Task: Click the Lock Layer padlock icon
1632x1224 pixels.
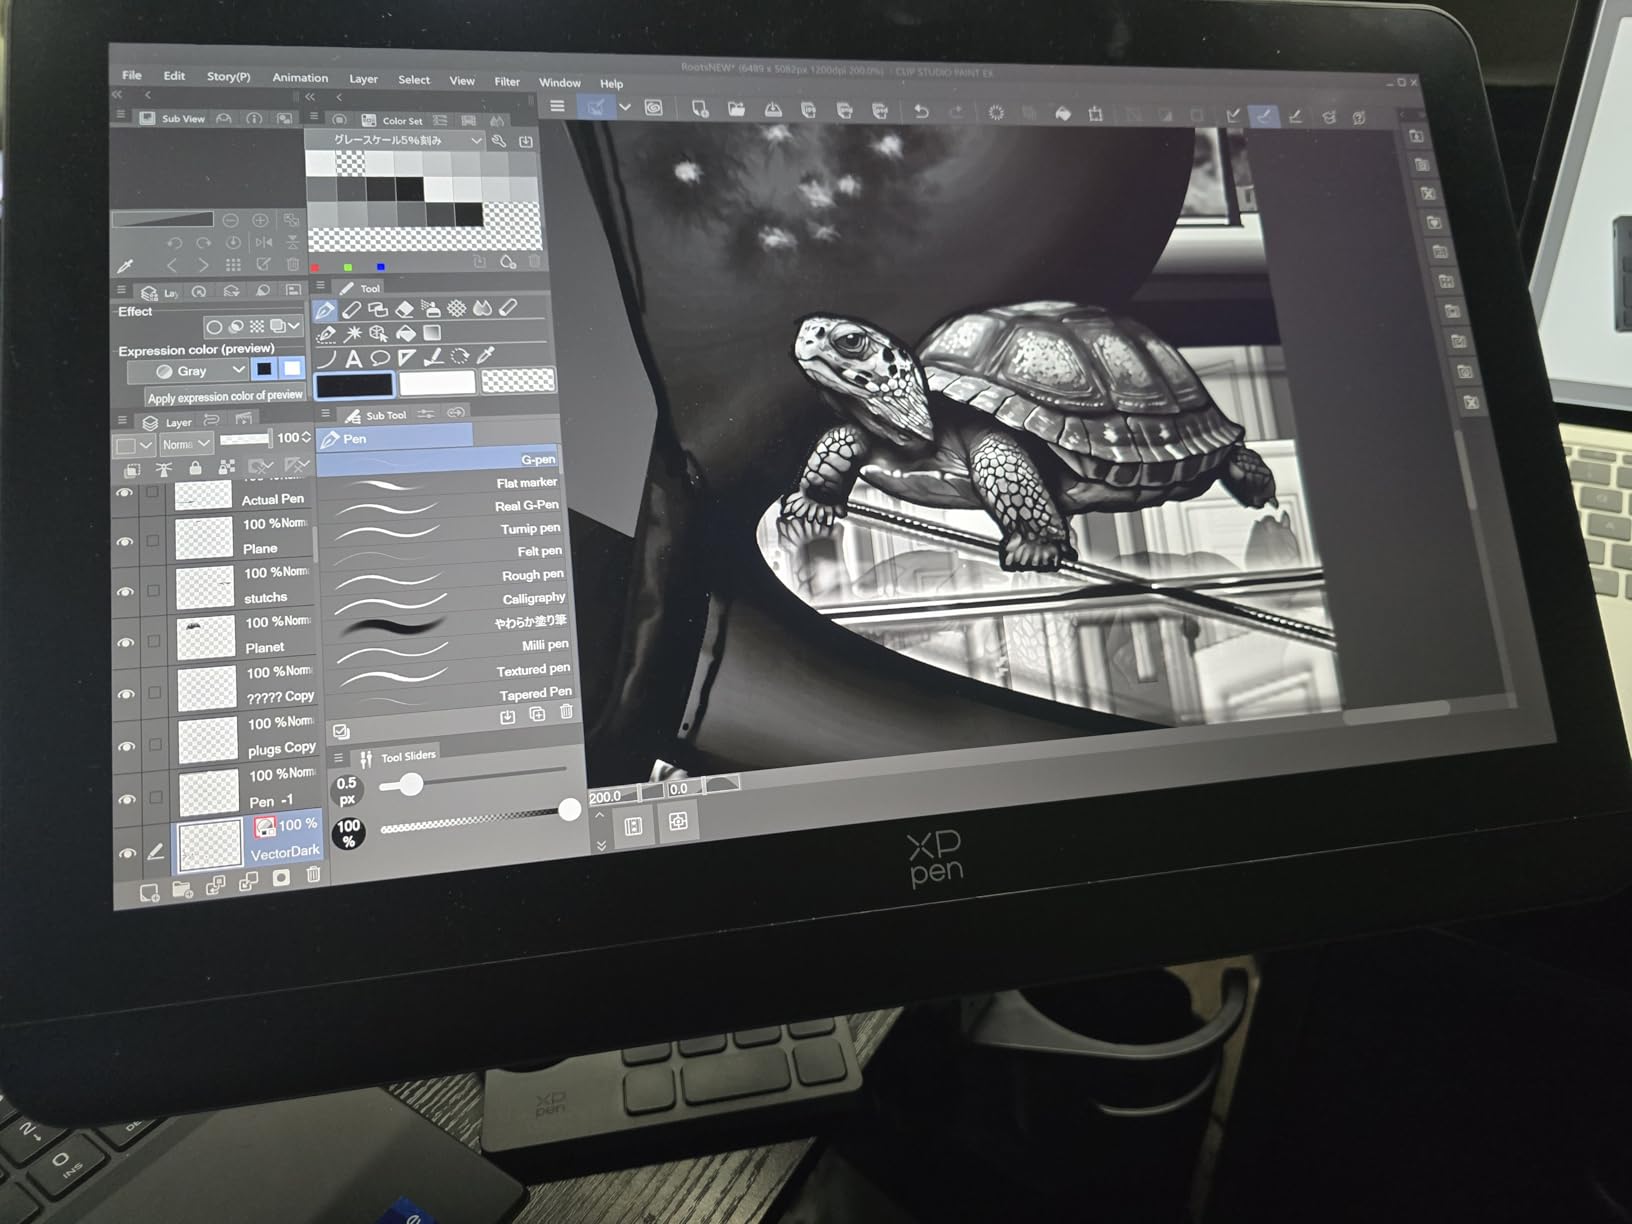Action: coord(195,468)
